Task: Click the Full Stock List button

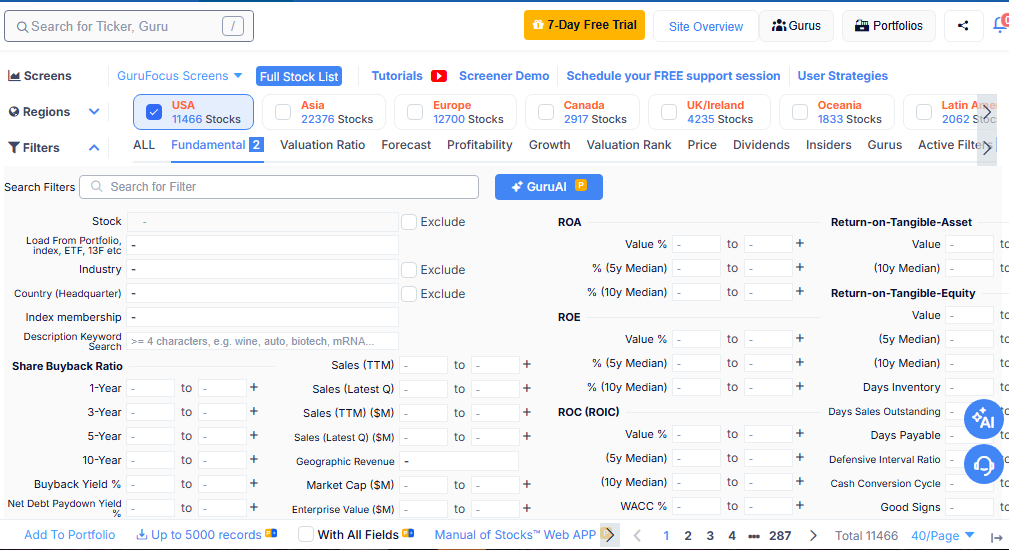Action: click(x=299, y=77)
